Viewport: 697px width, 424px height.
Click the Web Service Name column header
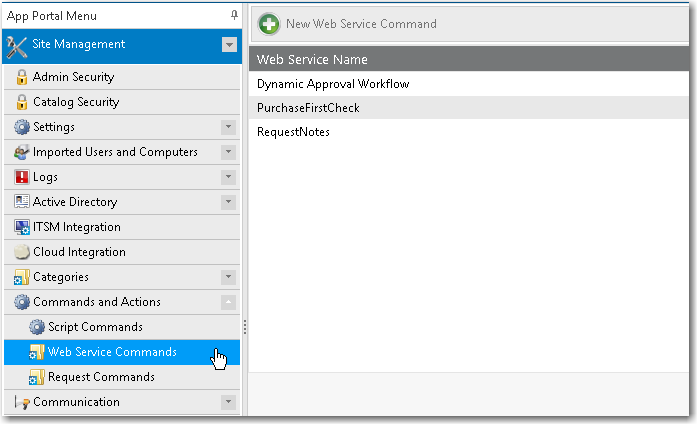click(x=312, y=60)
